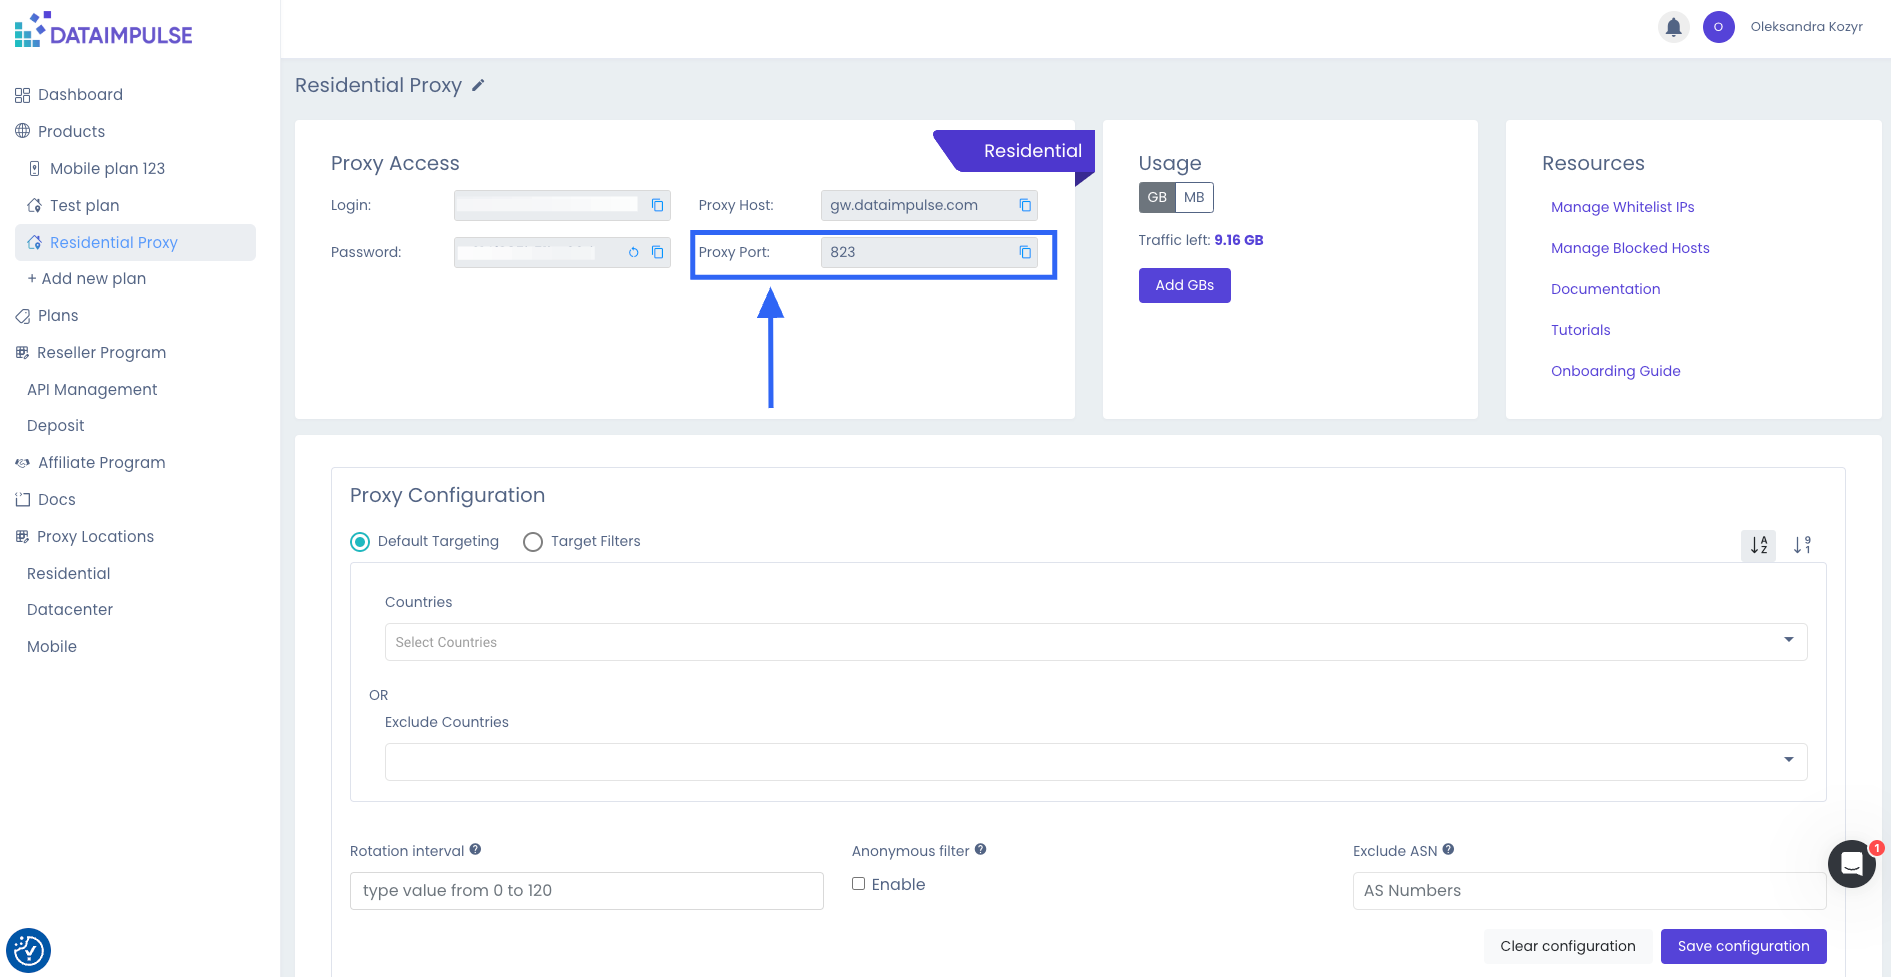Screen dimensions: 1891x977
Task: Edit the Residential Proxy plan name
Action: click(478, 86)
